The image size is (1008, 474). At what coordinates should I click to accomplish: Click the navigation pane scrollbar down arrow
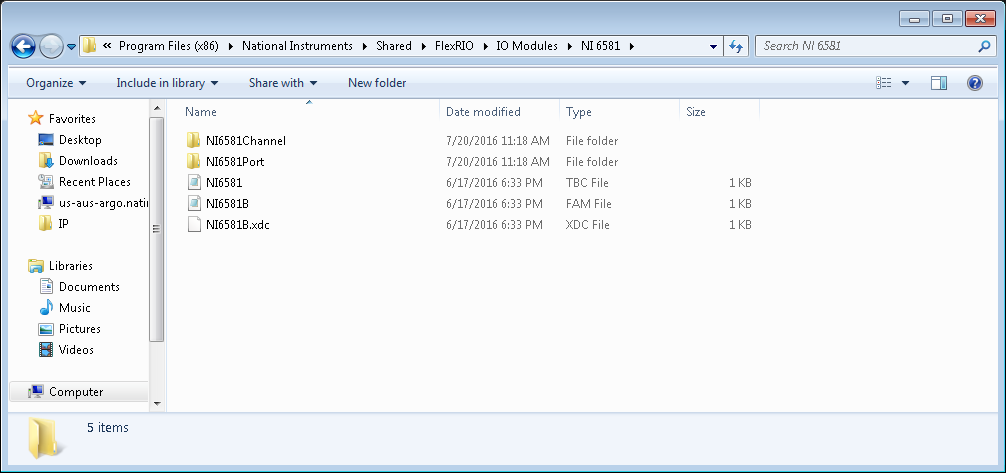pos(155,403)
